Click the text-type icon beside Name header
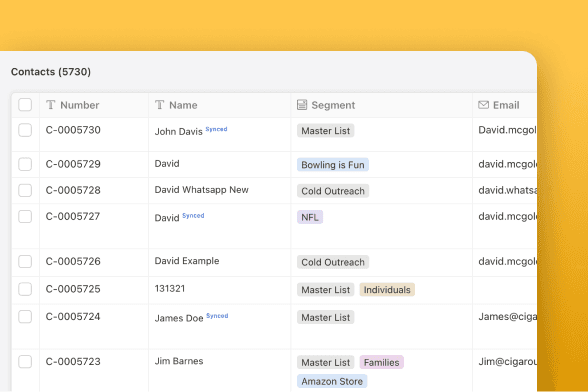 159,105
